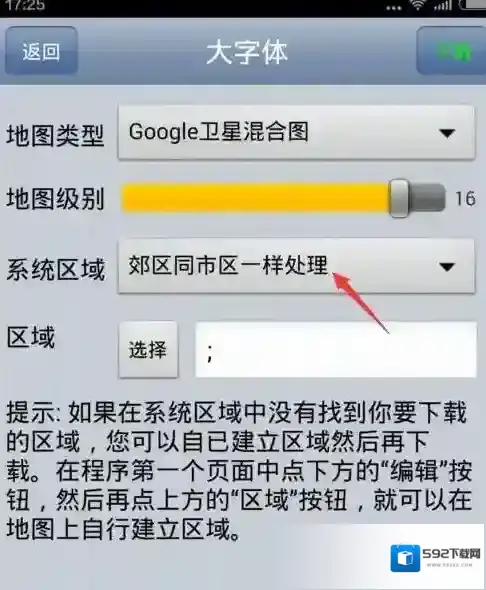Open the 系统区域 郊区同市区一样处理 dropdown

tap(296, 266)
